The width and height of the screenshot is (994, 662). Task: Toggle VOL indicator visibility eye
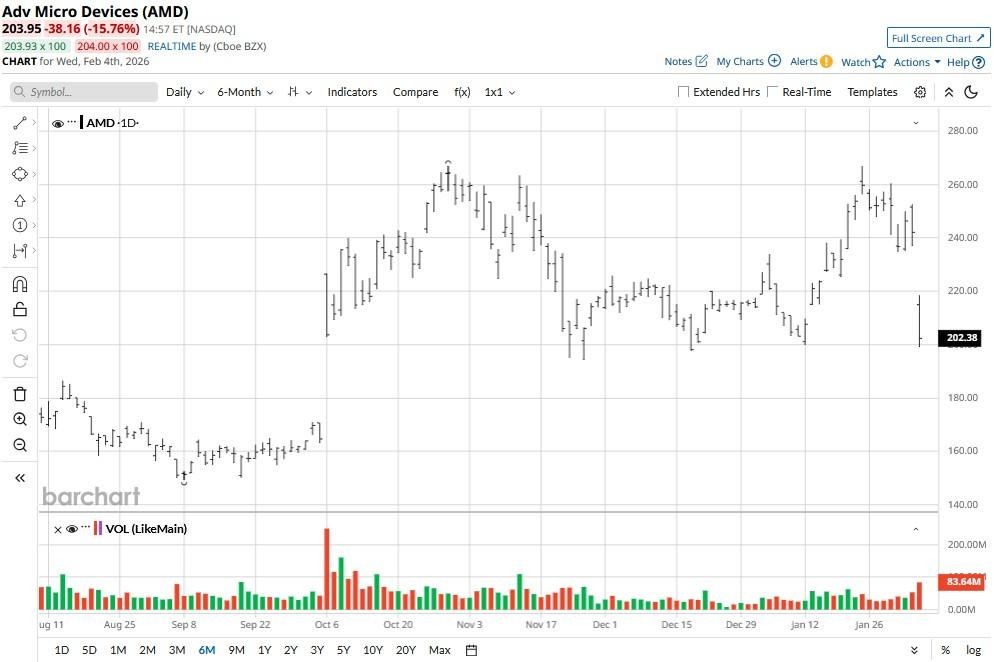(x=72, y=529)
